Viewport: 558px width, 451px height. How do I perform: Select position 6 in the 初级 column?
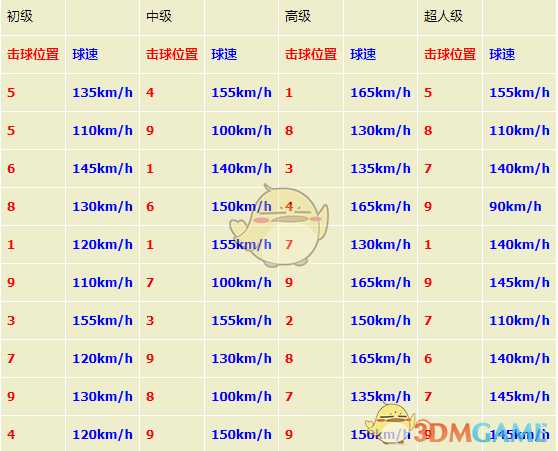point(11,168)
